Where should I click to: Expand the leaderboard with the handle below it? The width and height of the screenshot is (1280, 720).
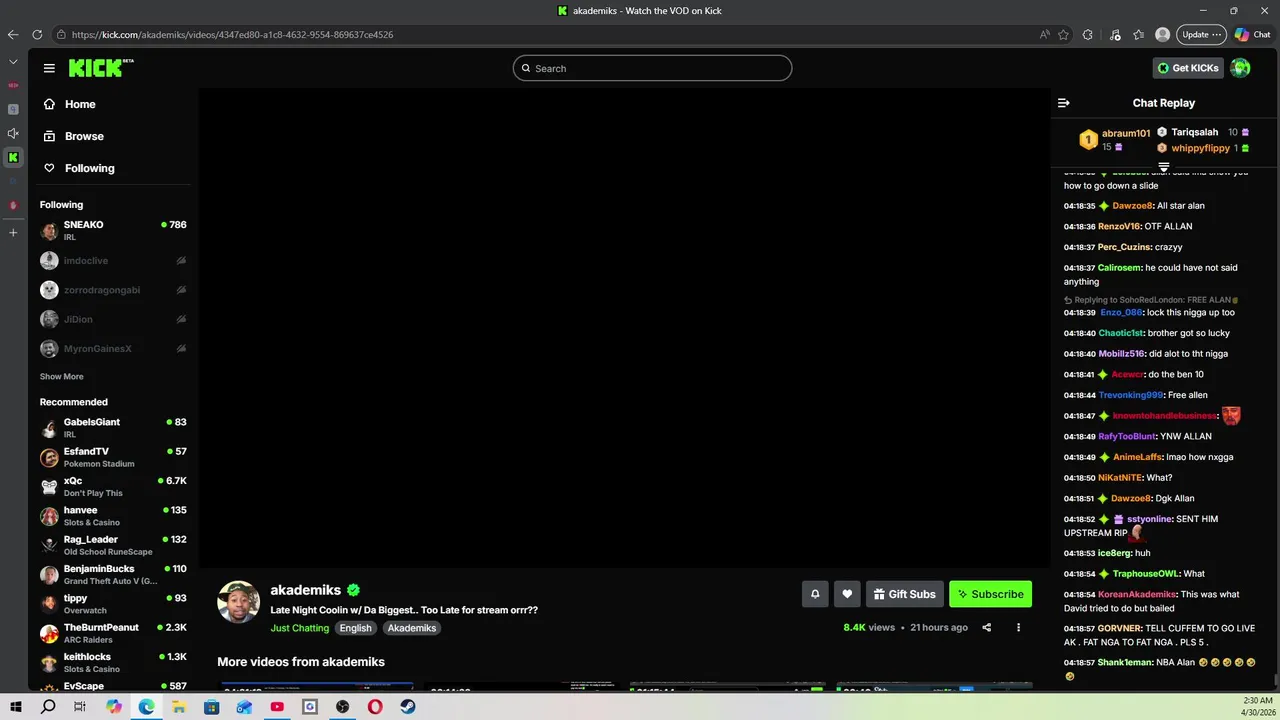tap(1163, 167)
